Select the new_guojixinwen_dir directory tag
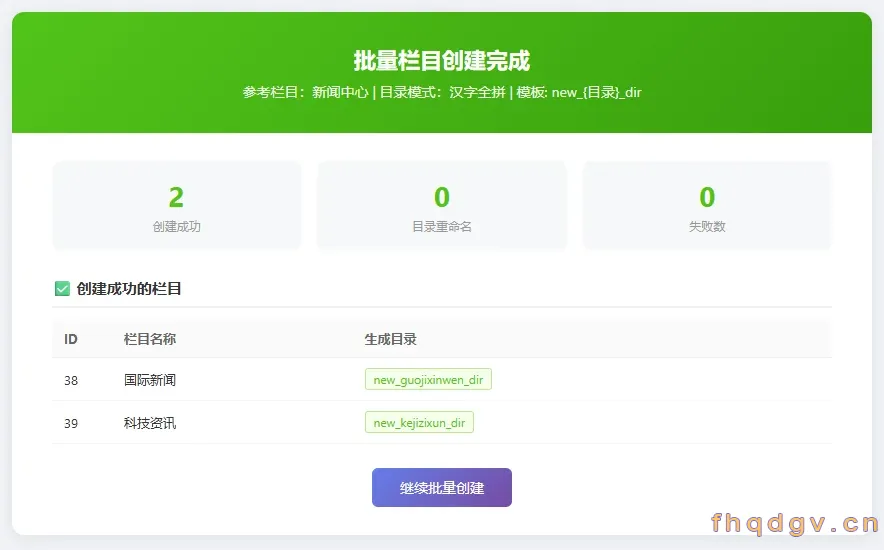This screenshot has height=550, width=884. 428,379
